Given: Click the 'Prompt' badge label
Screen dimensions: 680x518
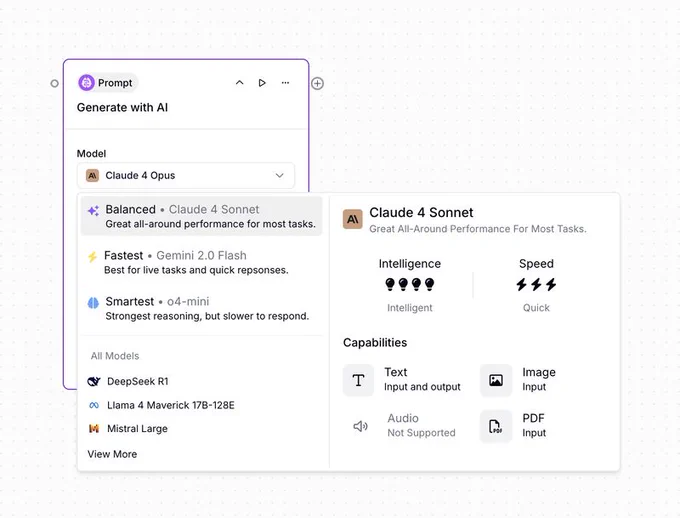Looking at the screenshot, I should coord(115,82).
